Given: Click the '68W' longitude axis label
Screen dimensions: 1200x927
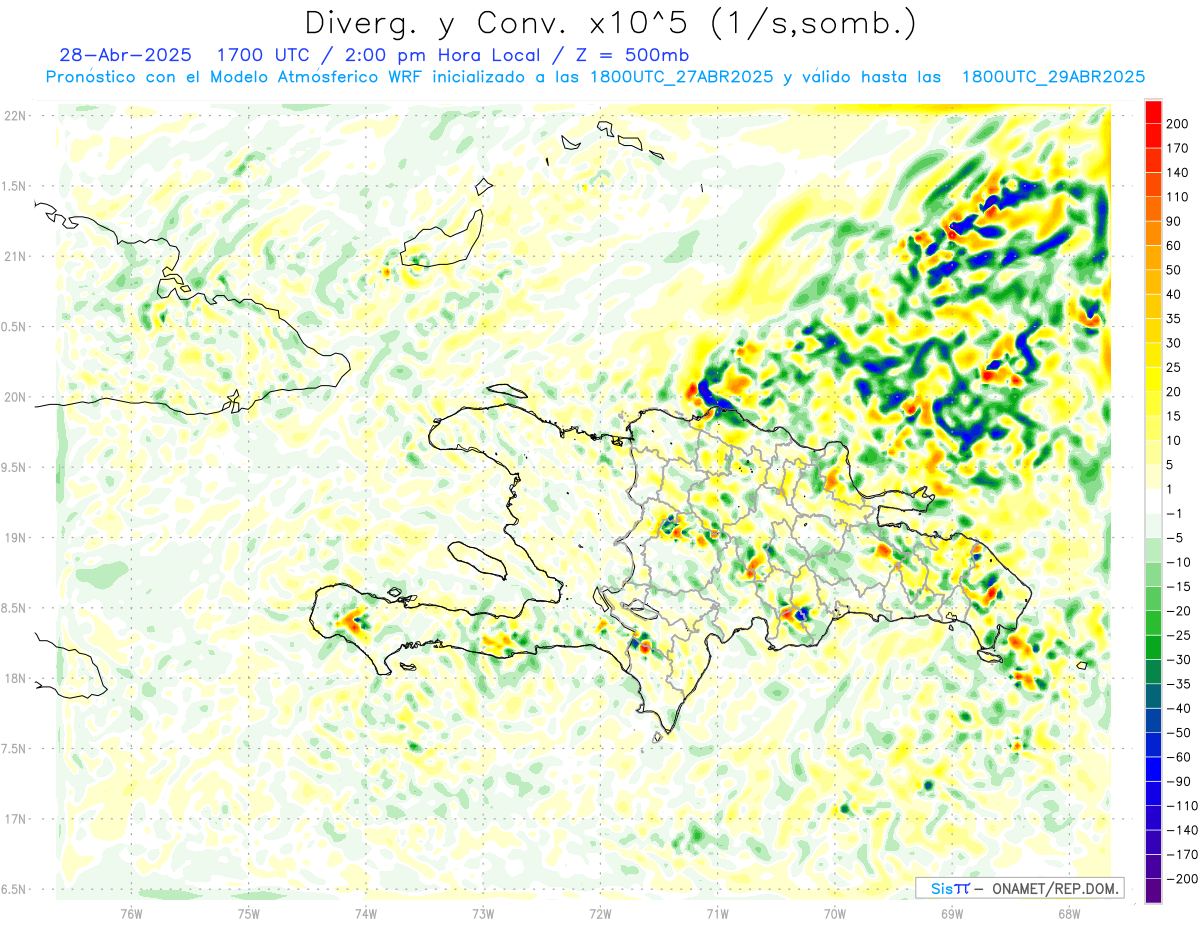Looking at the screenshot, I should pos(1068,913).
